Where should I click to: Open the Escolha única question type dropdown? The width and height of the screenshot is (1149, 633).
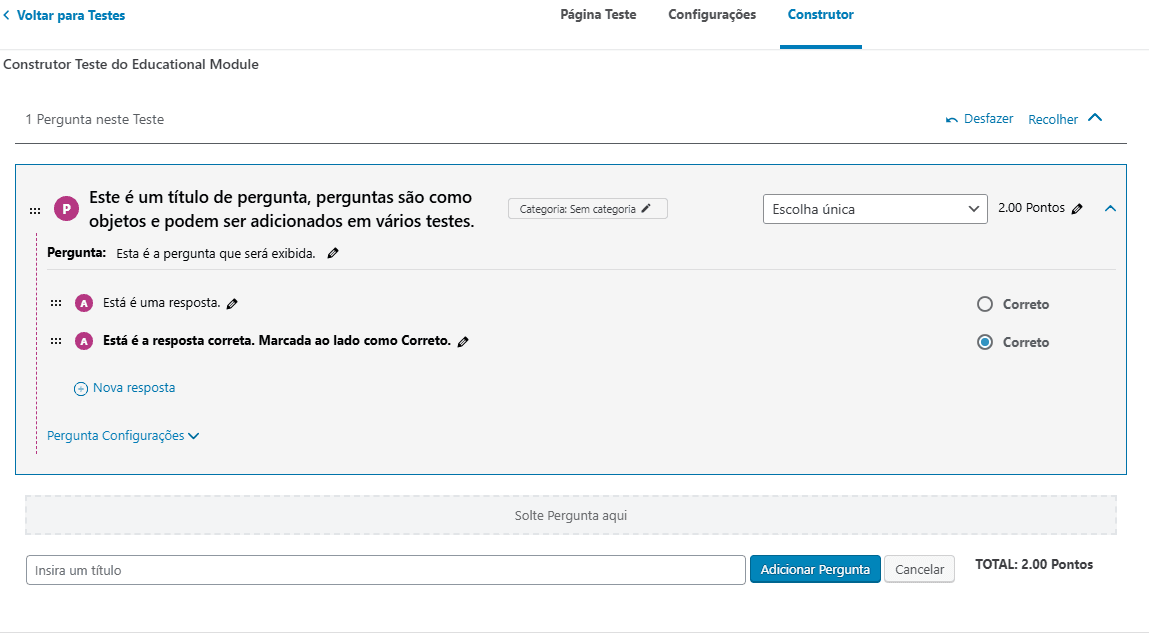(x=875, y=209)
